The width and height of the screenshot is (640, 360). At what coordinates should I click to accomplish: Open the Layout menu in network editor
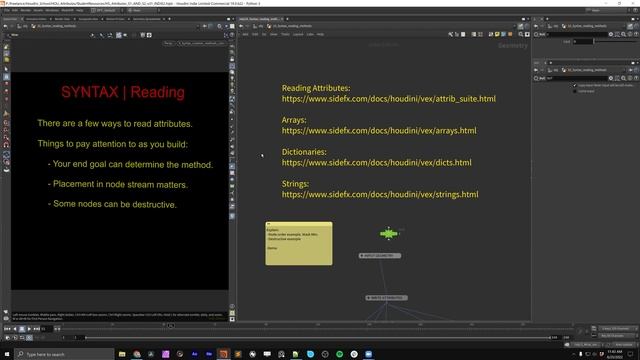[298, 34]
